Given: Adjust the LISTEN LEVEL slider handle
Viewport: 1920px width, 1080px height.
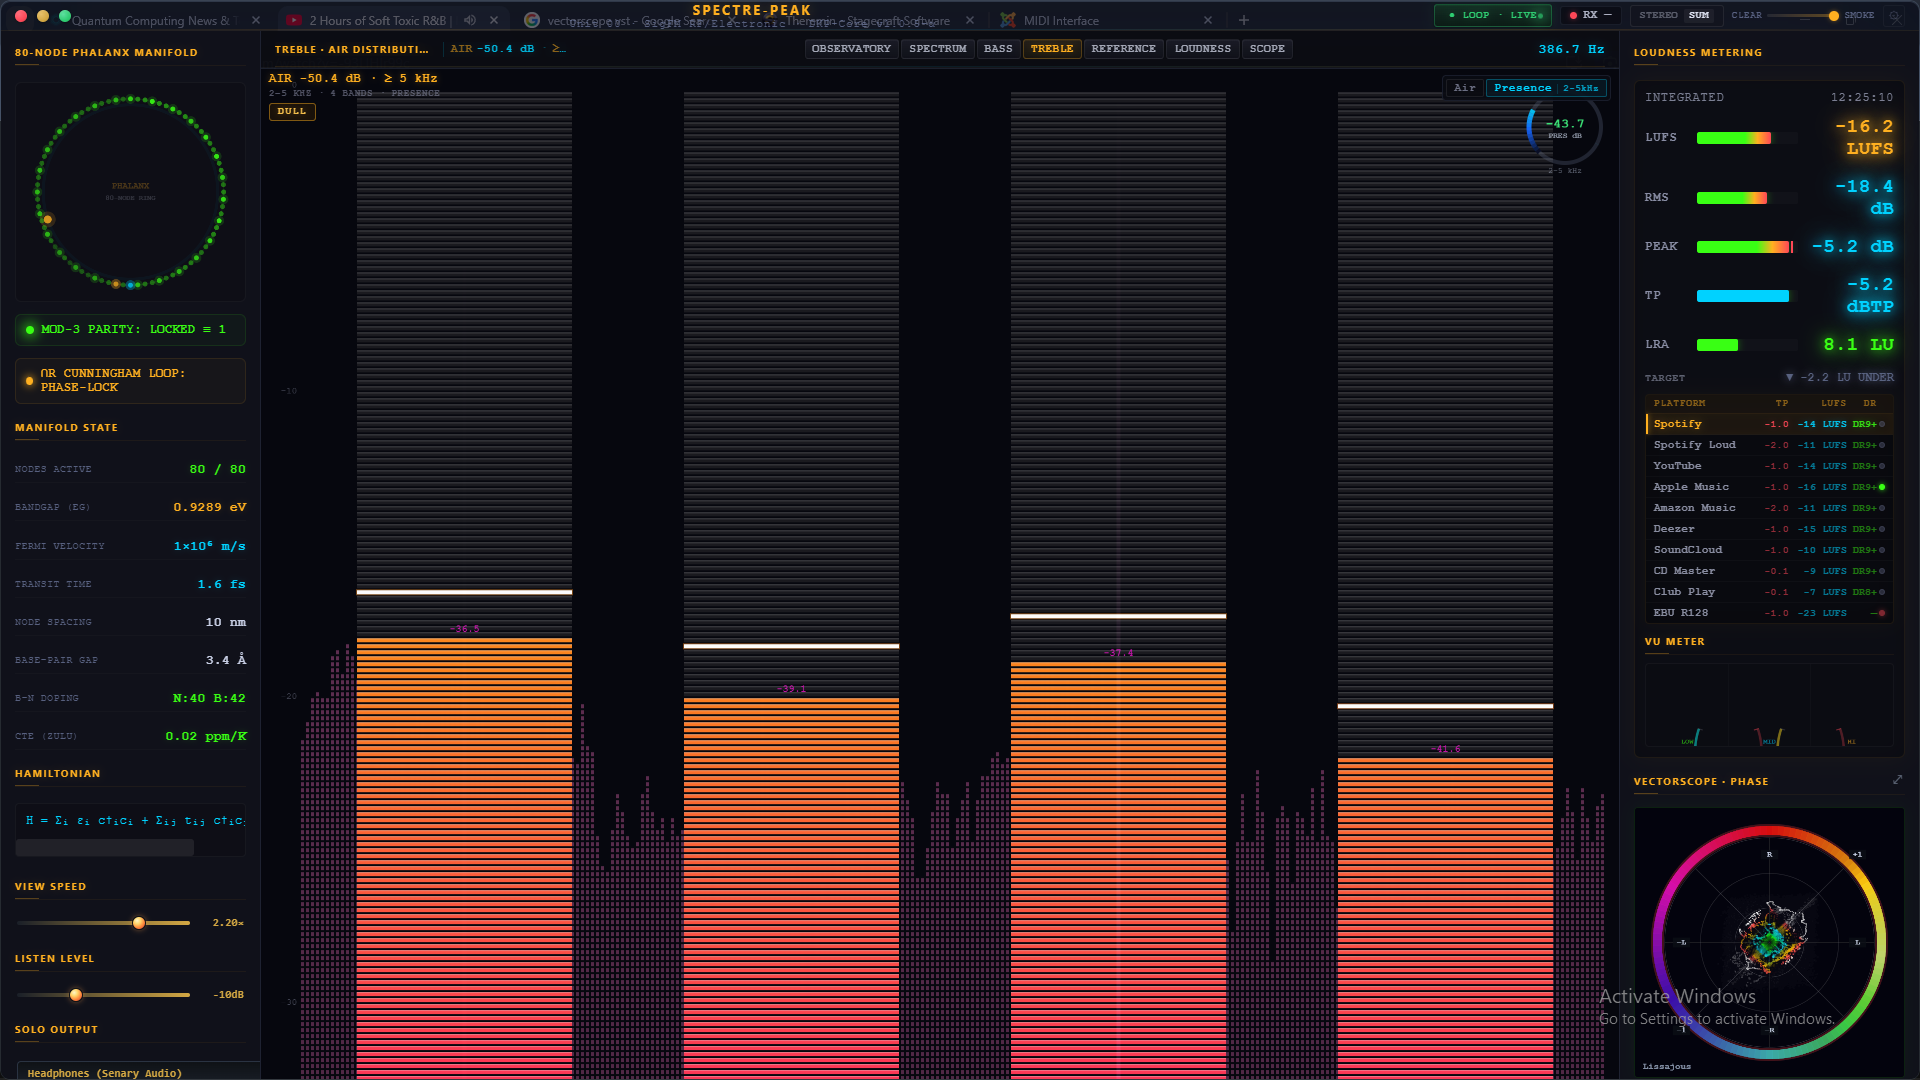Looking at the screenshot, I should pos(76,994).
